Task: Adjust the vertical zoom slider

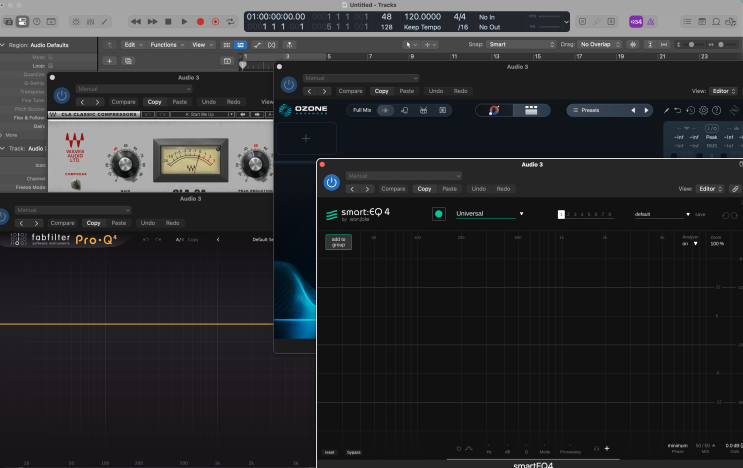Action: [x=691, y=45]
